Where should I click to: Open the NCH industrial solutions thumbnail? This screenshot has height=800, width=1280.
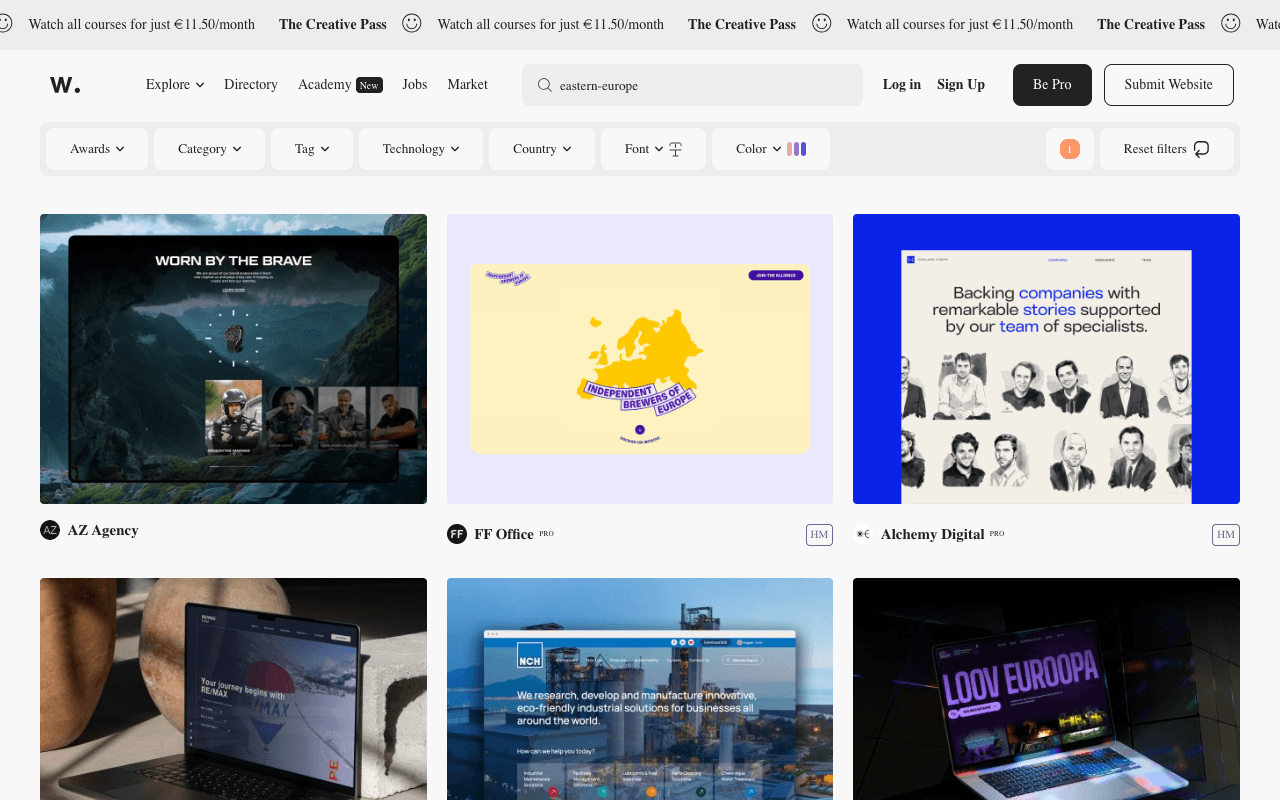(x=640, y=689)
